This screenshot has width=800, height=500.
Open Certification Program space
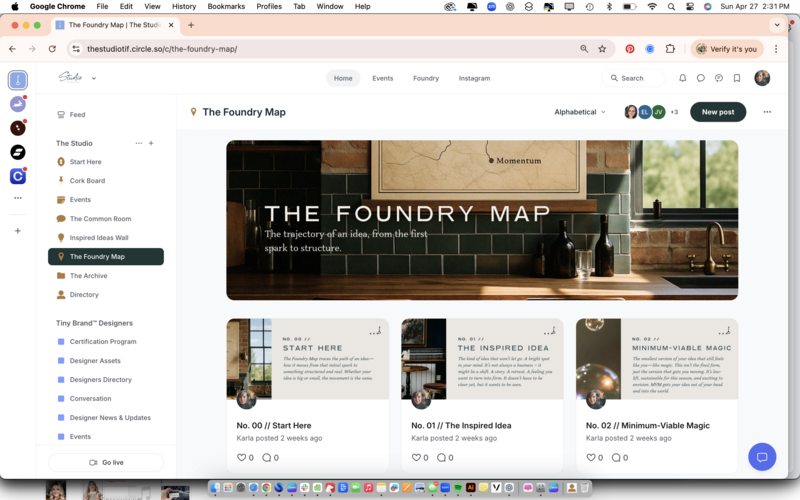[106, 341]
